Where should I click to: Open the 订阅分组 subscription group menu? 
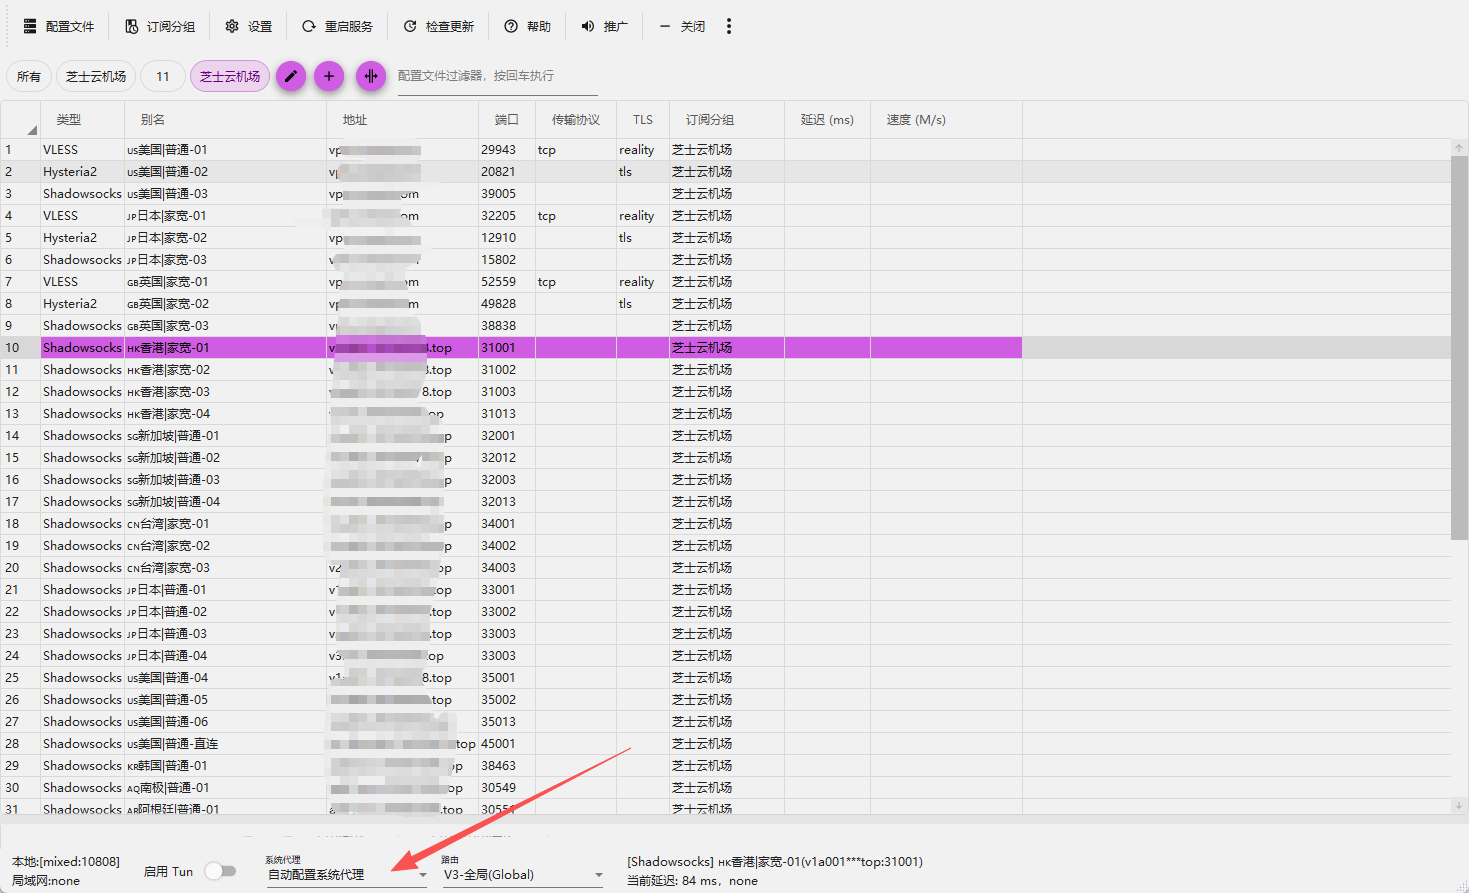[160, 26]
